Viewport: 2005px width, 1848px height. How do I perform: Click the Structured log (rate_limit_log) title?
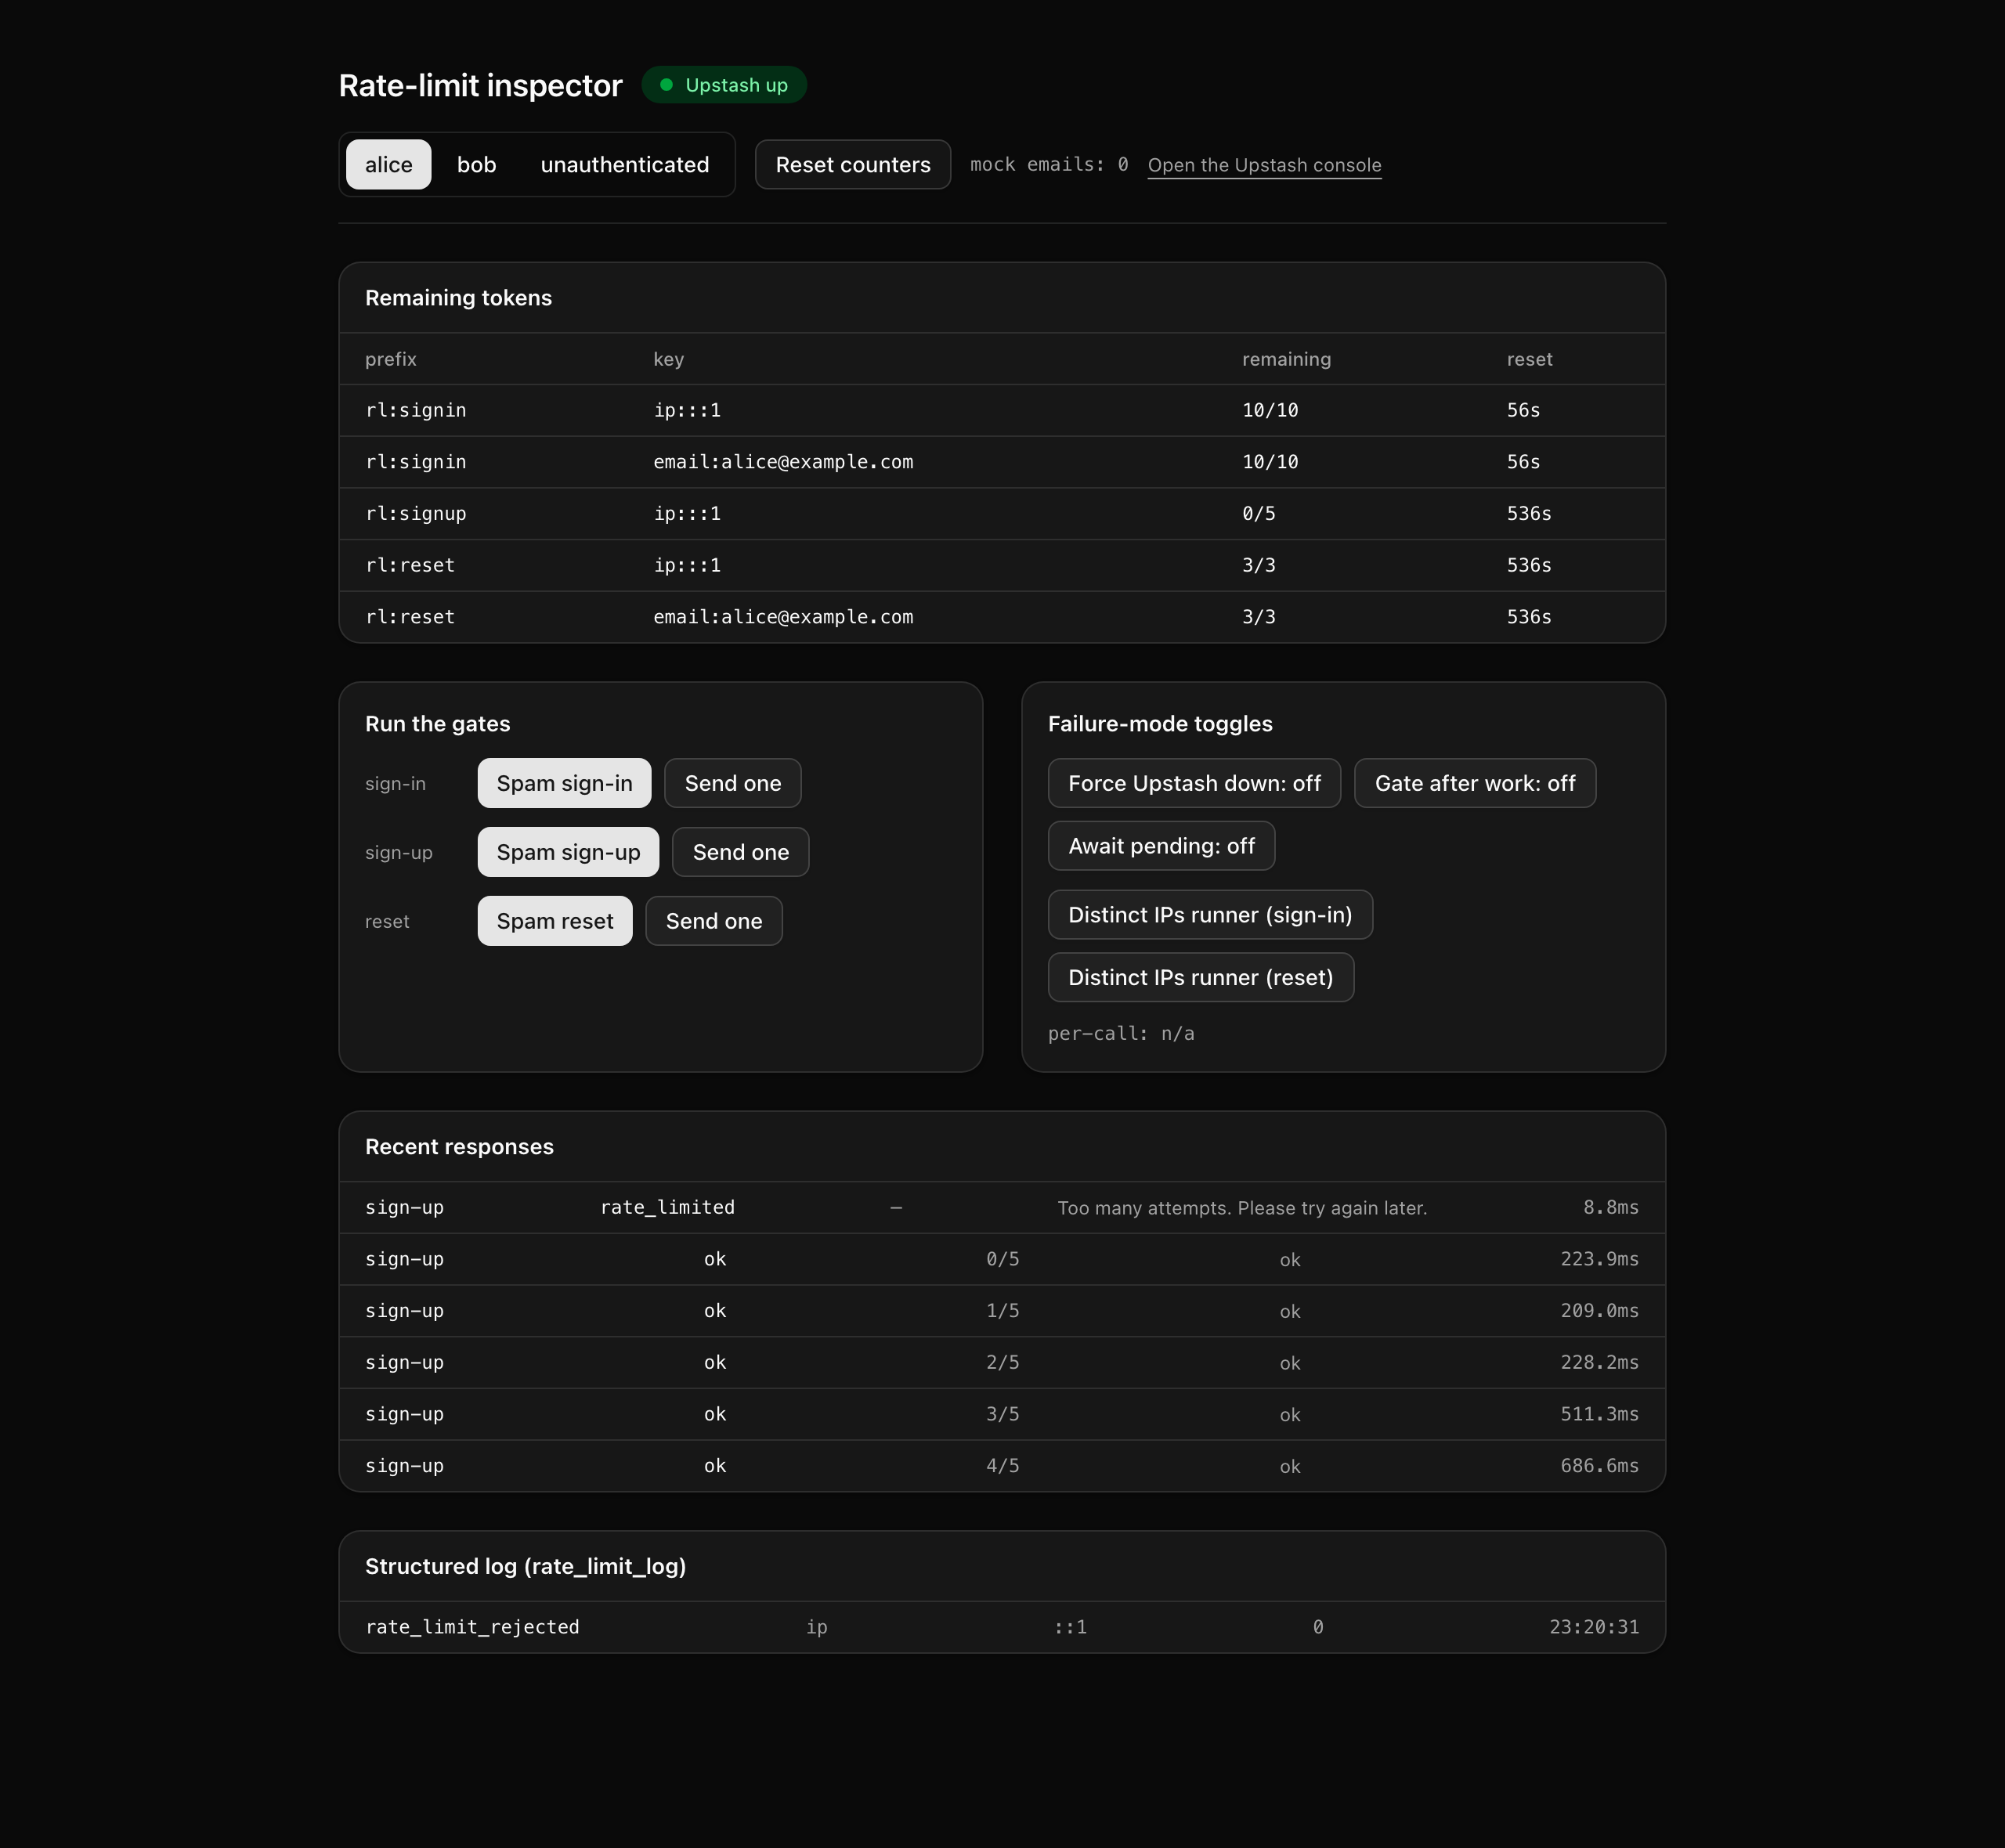525,1566
